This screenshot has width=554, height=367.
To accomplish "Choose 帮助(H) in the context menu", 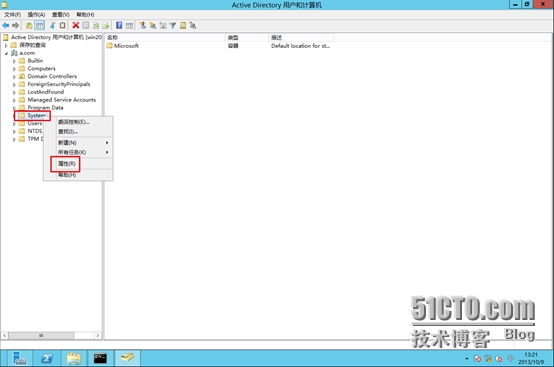I will (x=78, y=174).
